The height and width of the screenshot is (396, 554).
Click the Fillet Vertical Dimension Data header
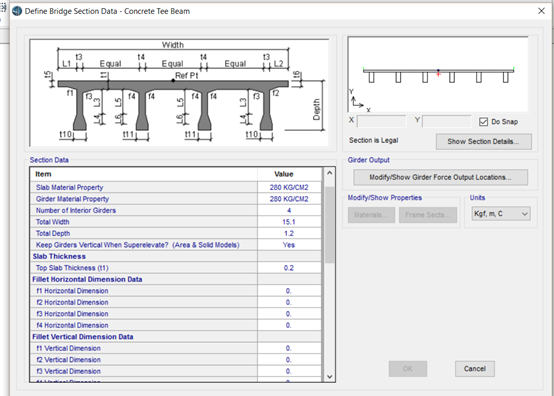83,337
